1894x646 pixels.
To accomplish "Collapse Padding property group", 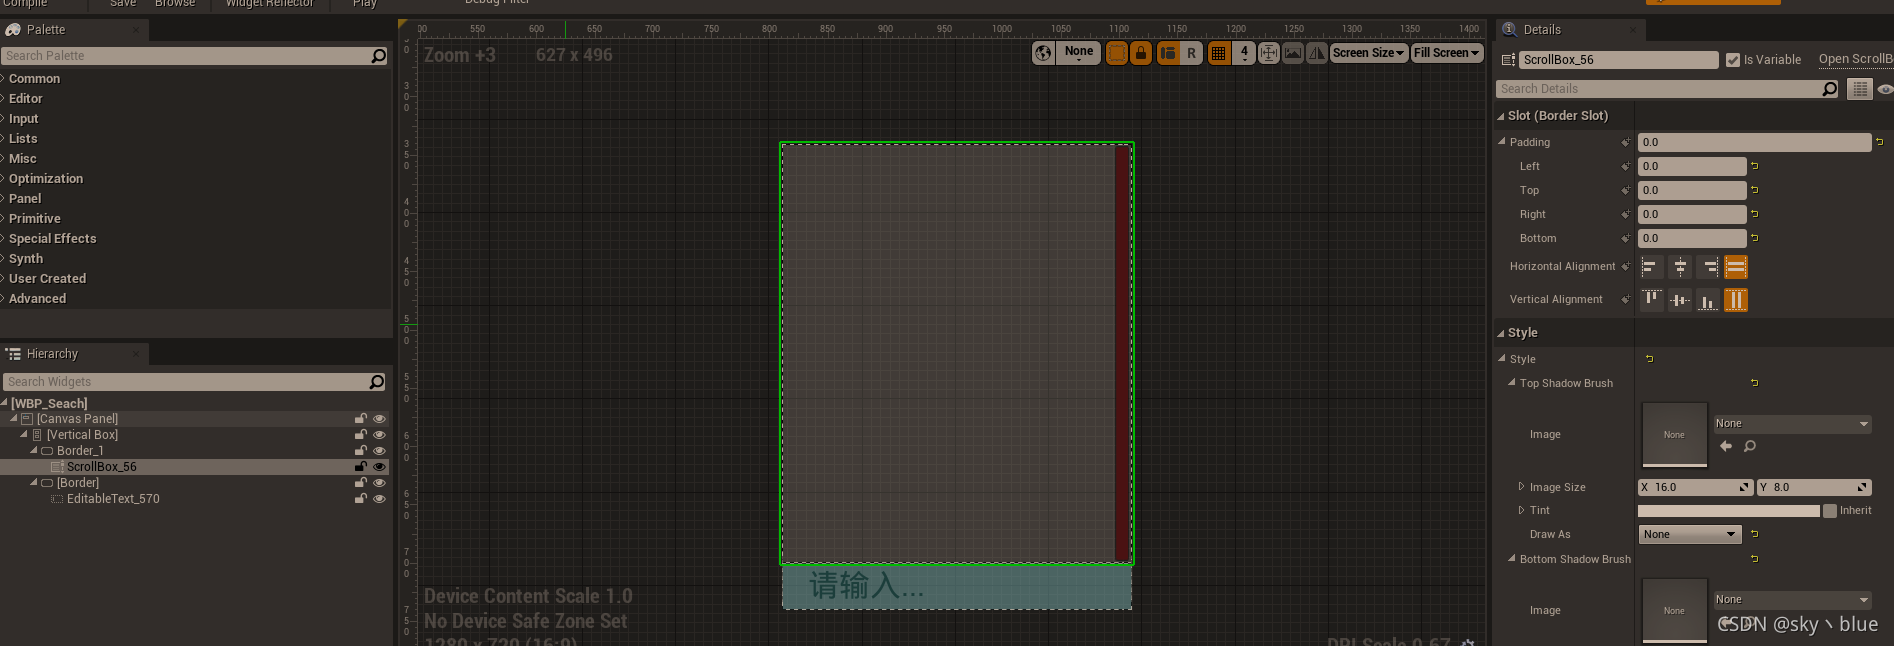I will pyautogui.click(x=1502, y=142).
